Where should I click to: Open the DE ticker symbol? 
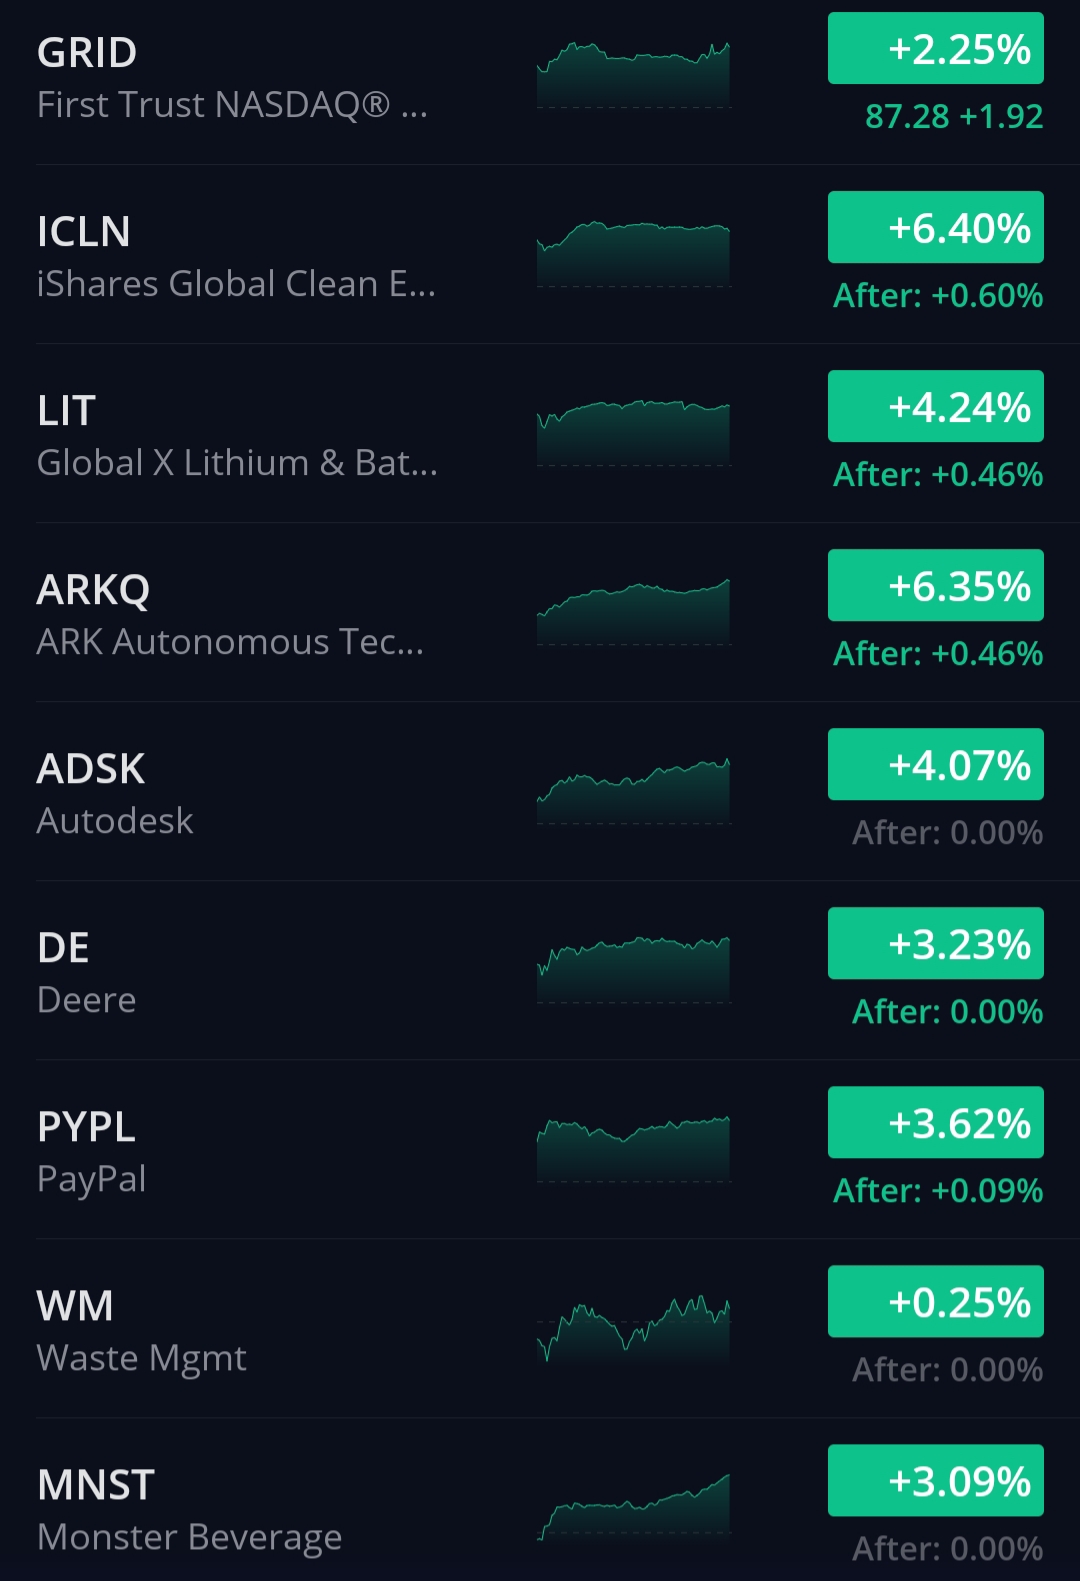tap(63, 948)
